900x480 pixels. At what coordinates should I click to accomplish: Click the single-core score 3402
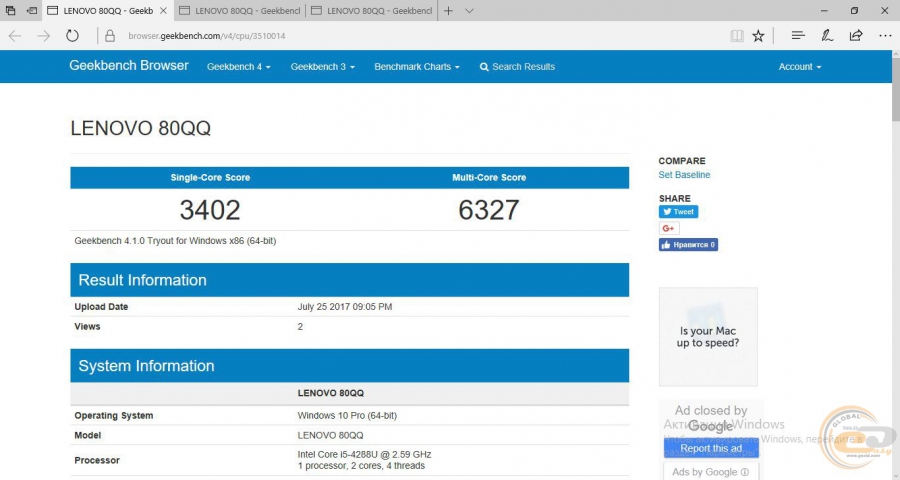click(210, 210)
